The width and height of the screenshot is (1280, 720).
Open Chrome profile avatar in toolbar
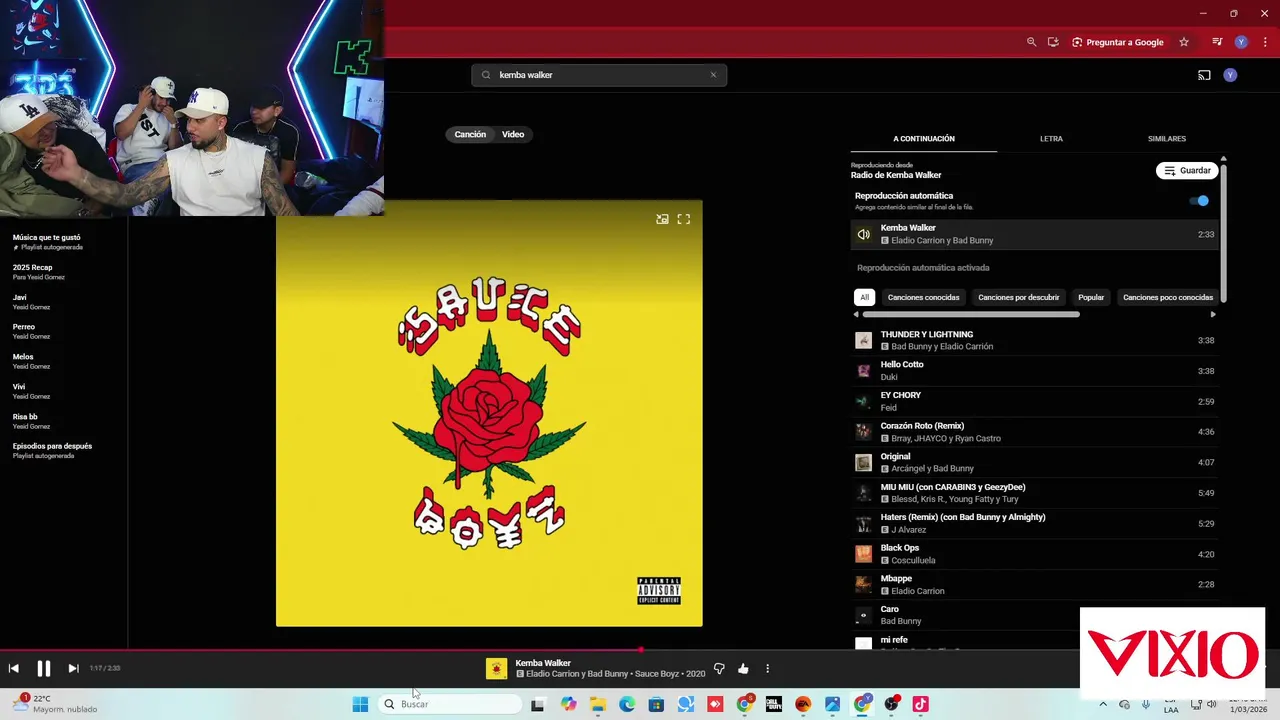coord(1241,42)
